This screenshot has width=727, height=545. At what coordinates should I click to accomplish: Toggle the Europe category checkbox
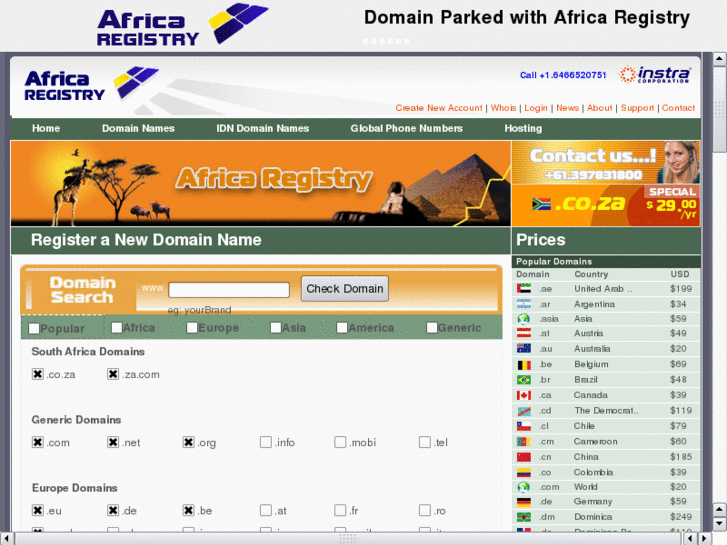click(192, 327)
